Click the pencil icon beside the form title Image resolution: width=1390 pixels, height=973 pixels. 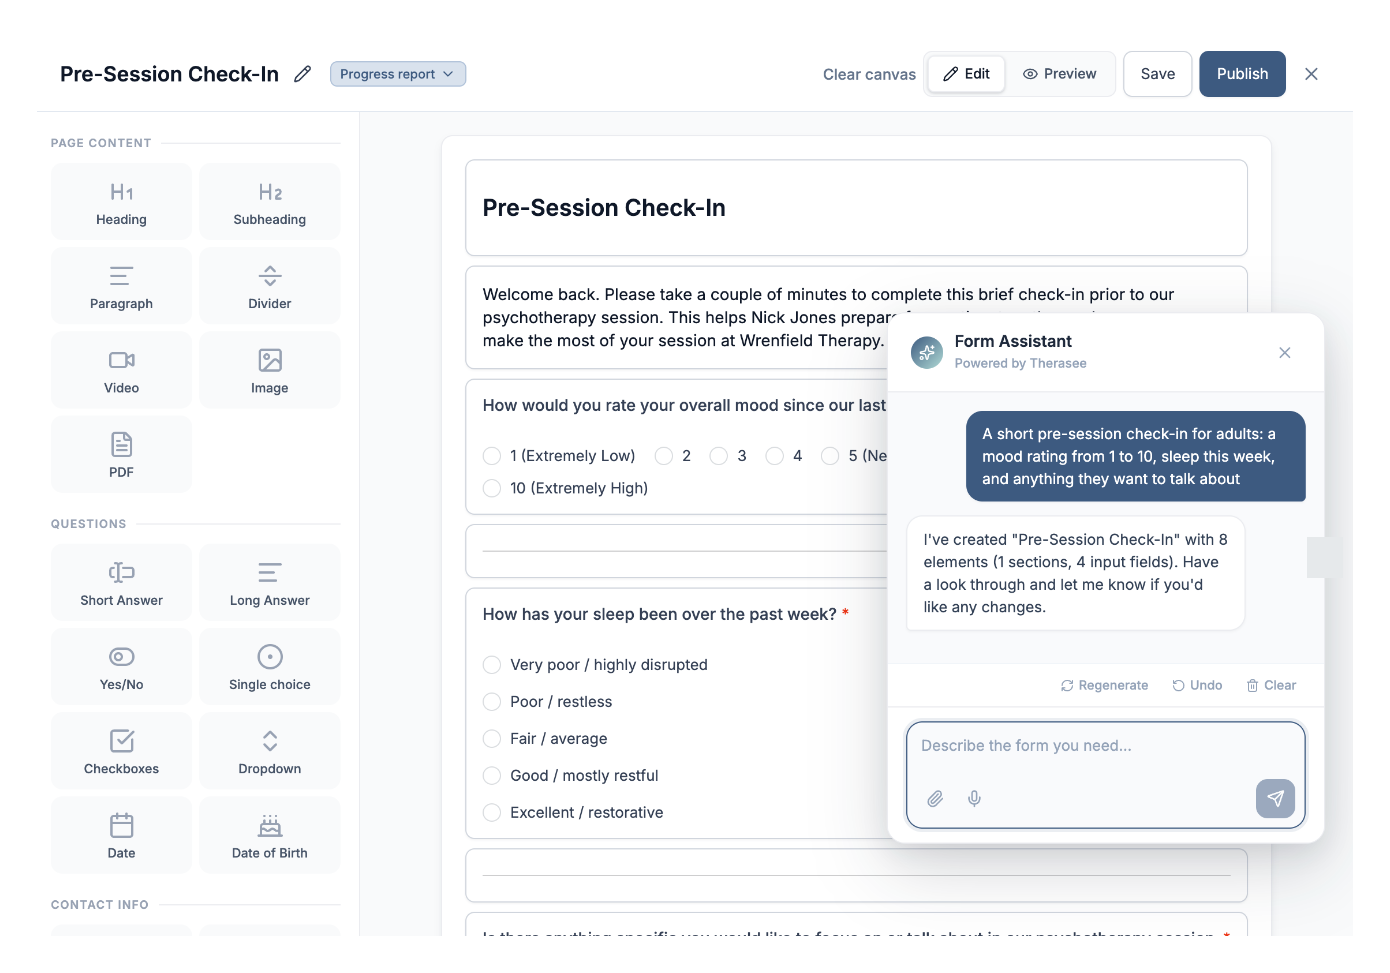(302, 74)
